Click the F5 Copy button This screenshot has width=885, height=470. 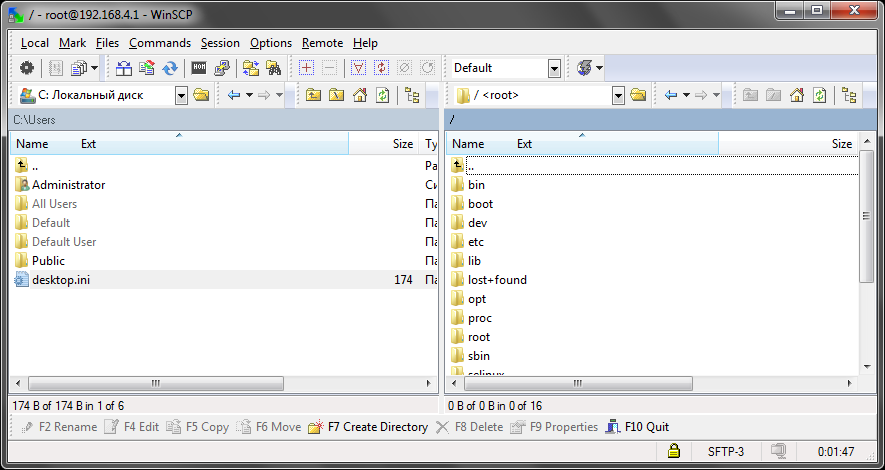pyautogui.click(x=198, y=427)
